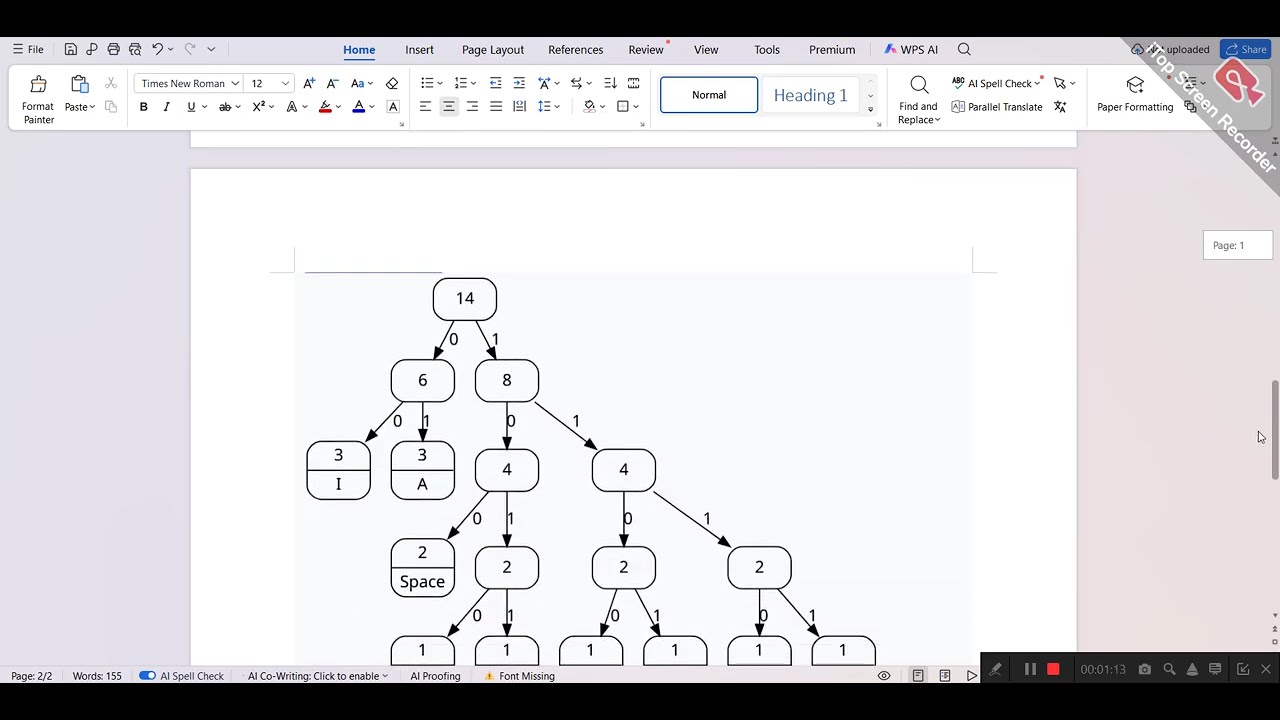Screen dimensions: 1280x720
Task: Click the search magnifier next to WPS AI
Action: 964,49
